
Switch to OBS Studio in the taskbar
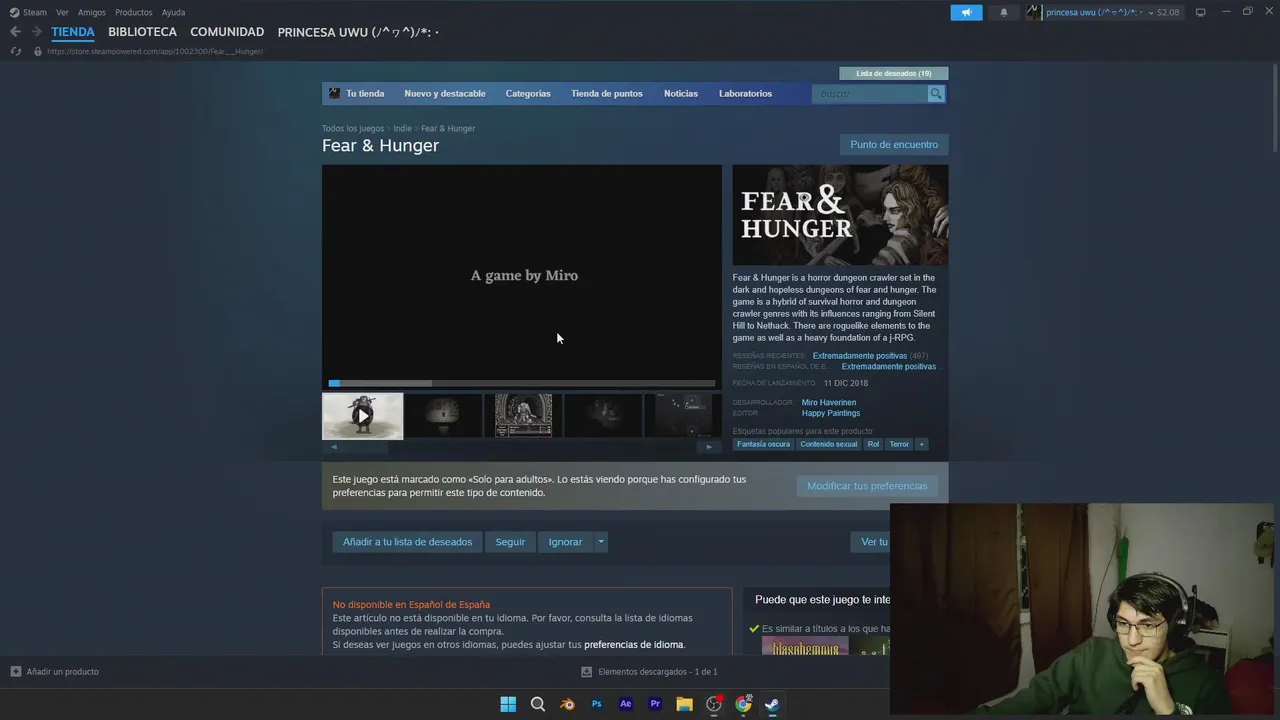(x=714, y=704)
